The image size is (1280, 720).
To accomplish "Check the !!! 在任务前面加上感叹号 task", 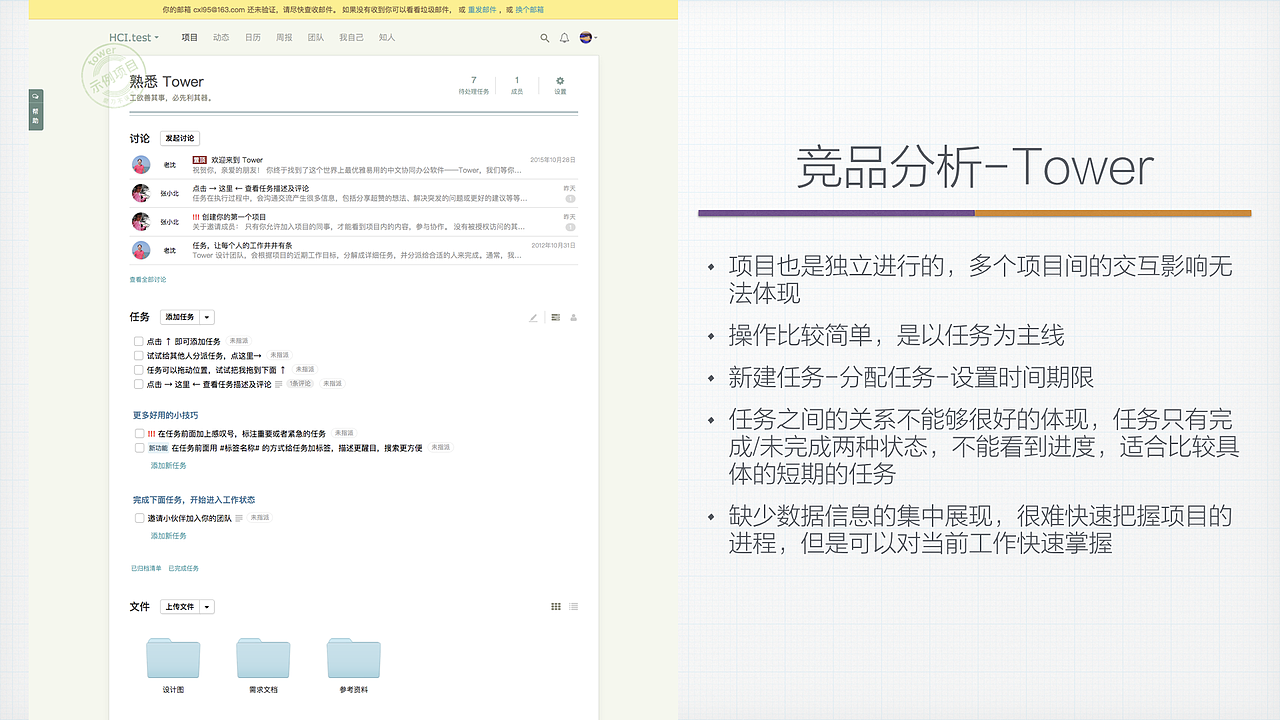I will point(139,434).
